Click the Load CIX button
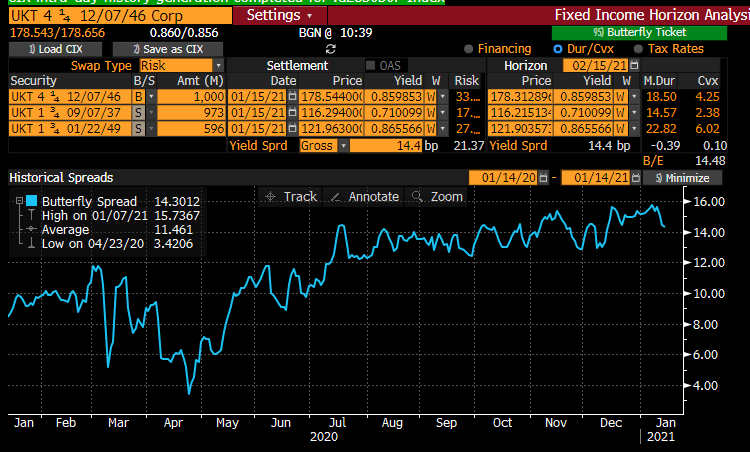The height and width of the screenshot is (452, 750). (55, 49)
